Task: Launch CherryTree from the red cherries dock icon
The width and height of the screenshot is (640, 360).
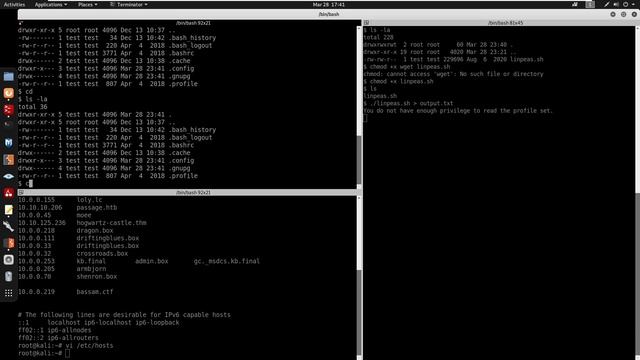Action: pos(9,193)
